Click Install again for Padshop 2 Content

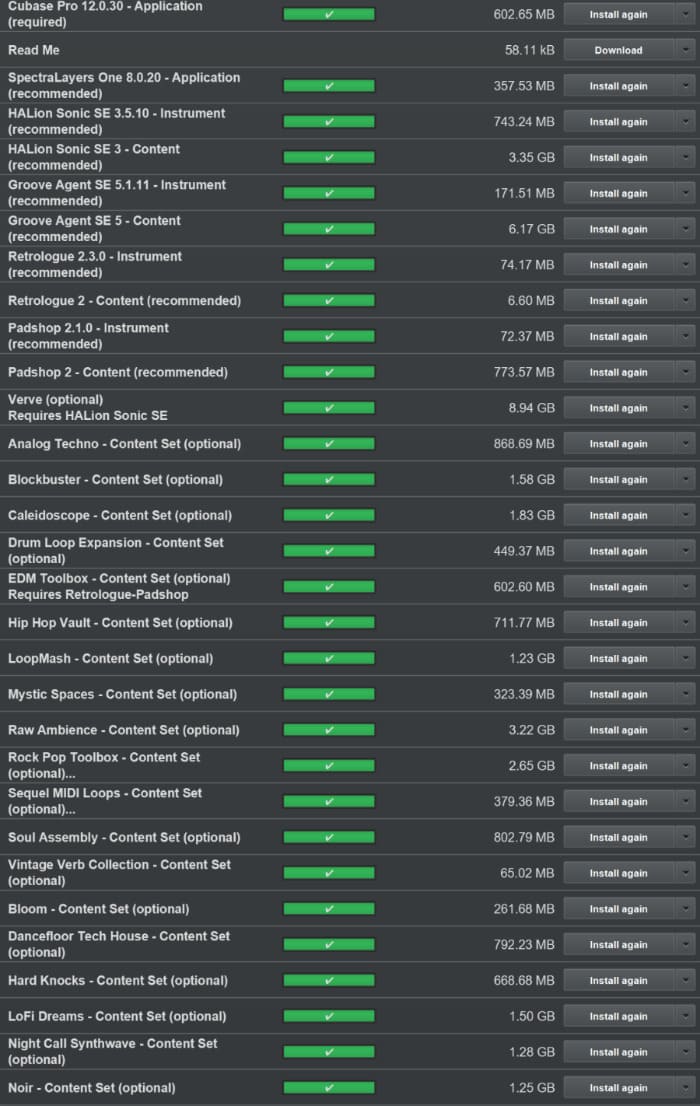[619, 372]
